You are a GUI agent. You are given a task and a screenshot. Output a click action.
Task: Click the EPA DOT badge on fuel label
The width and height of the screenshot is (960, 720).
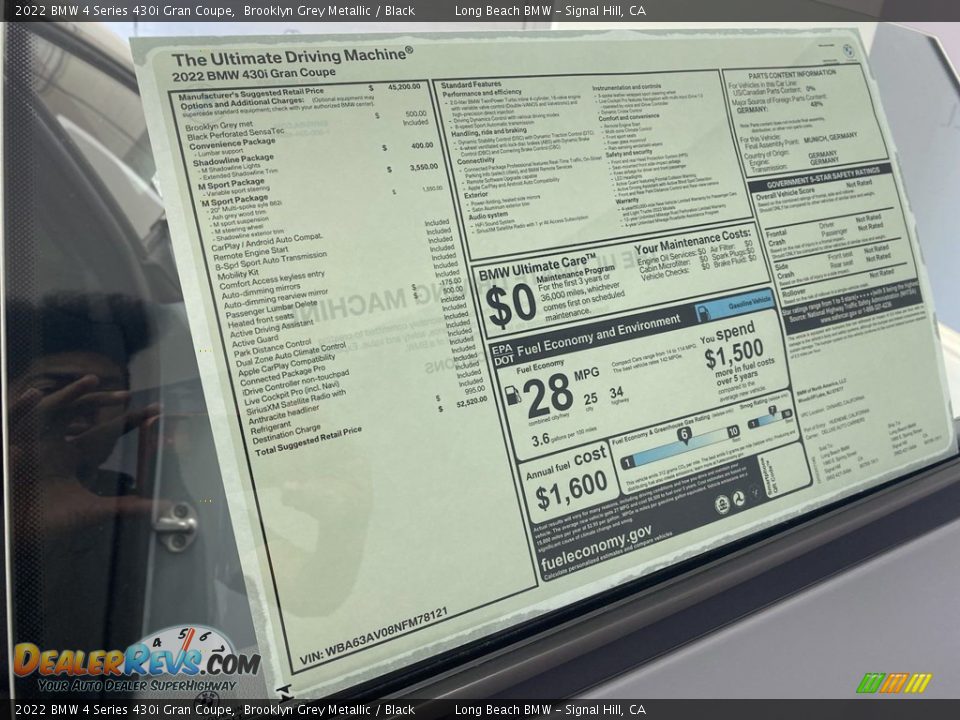[x=502, y=355]
